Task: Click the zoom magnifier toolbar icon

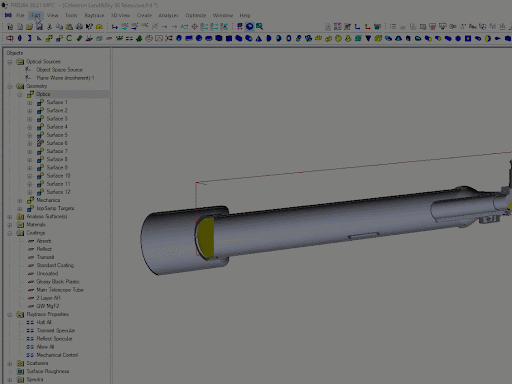Action: 259,26
